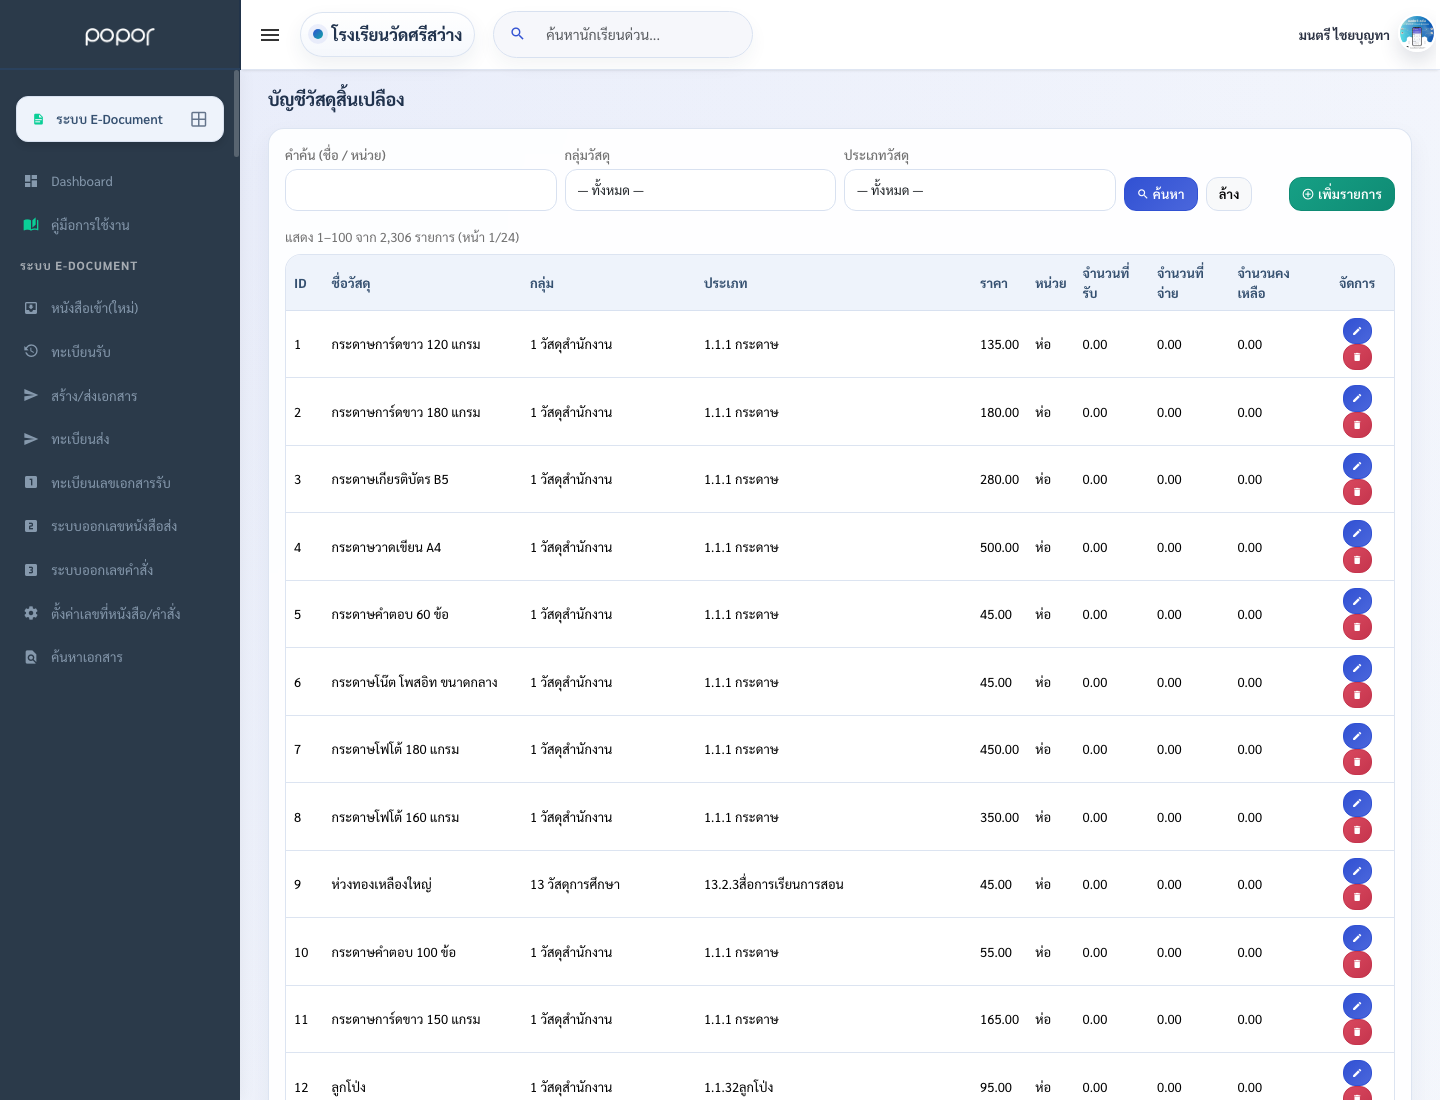1440x1100 pixels.
Task: Click user avatar of มนตรี ไชยบุญทา
Action: coord(1416,34)
